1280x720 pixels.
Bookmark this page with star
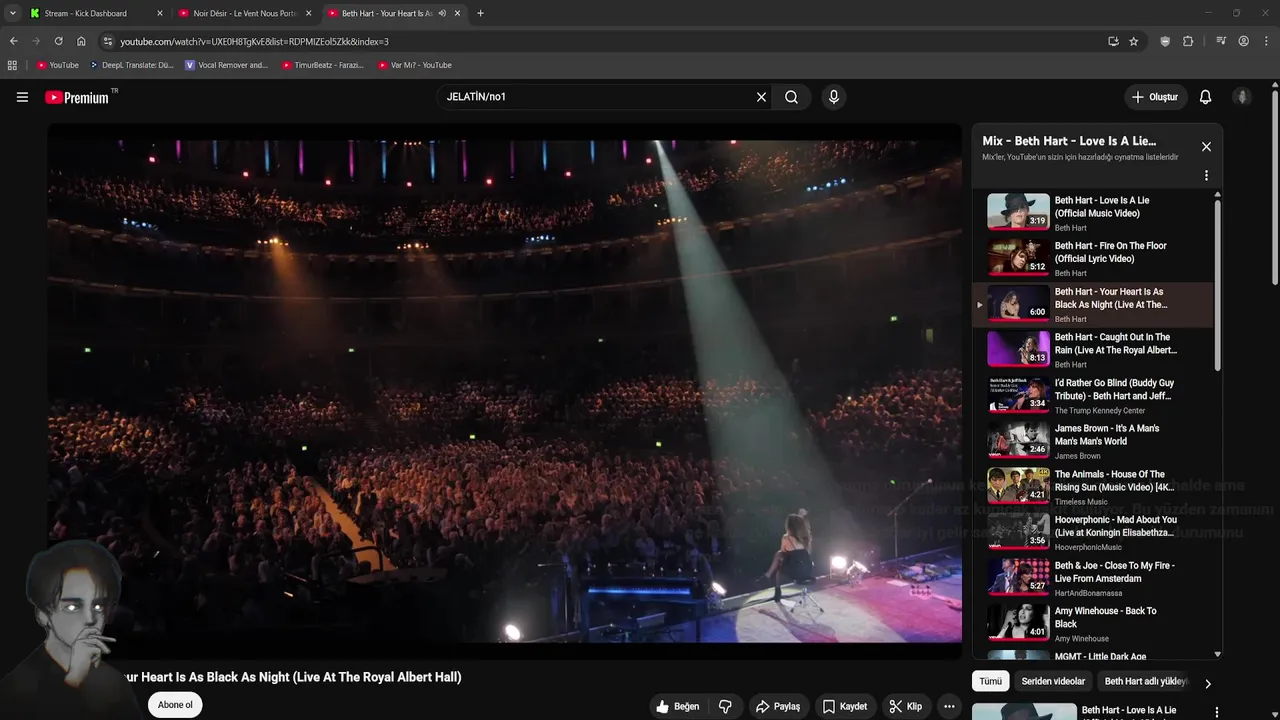1133,41
